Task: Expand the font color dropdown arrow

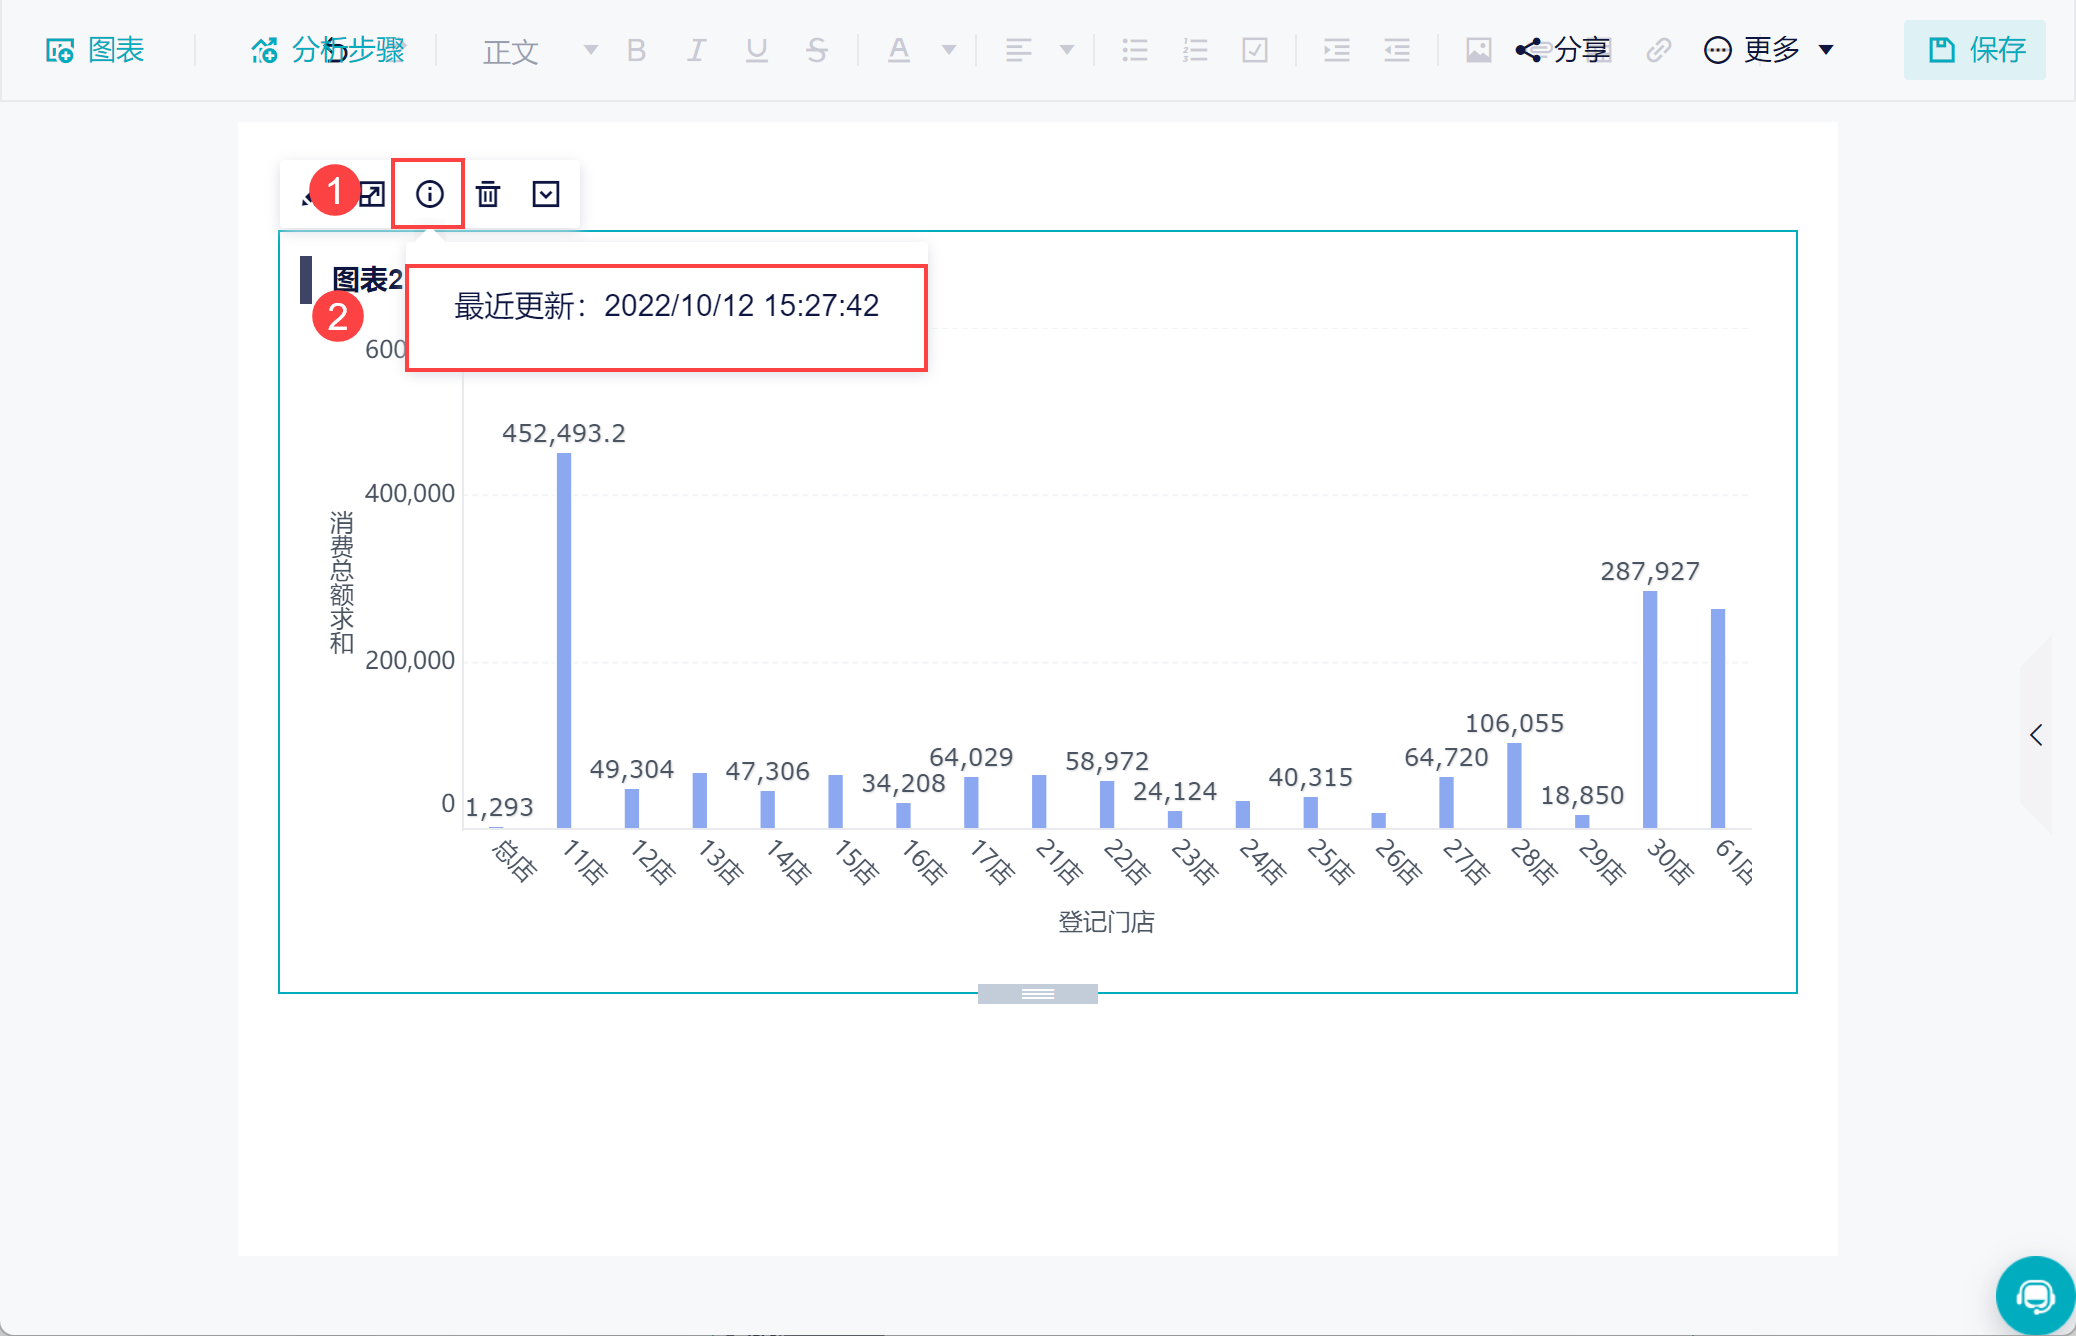Action: click(949, 50)
